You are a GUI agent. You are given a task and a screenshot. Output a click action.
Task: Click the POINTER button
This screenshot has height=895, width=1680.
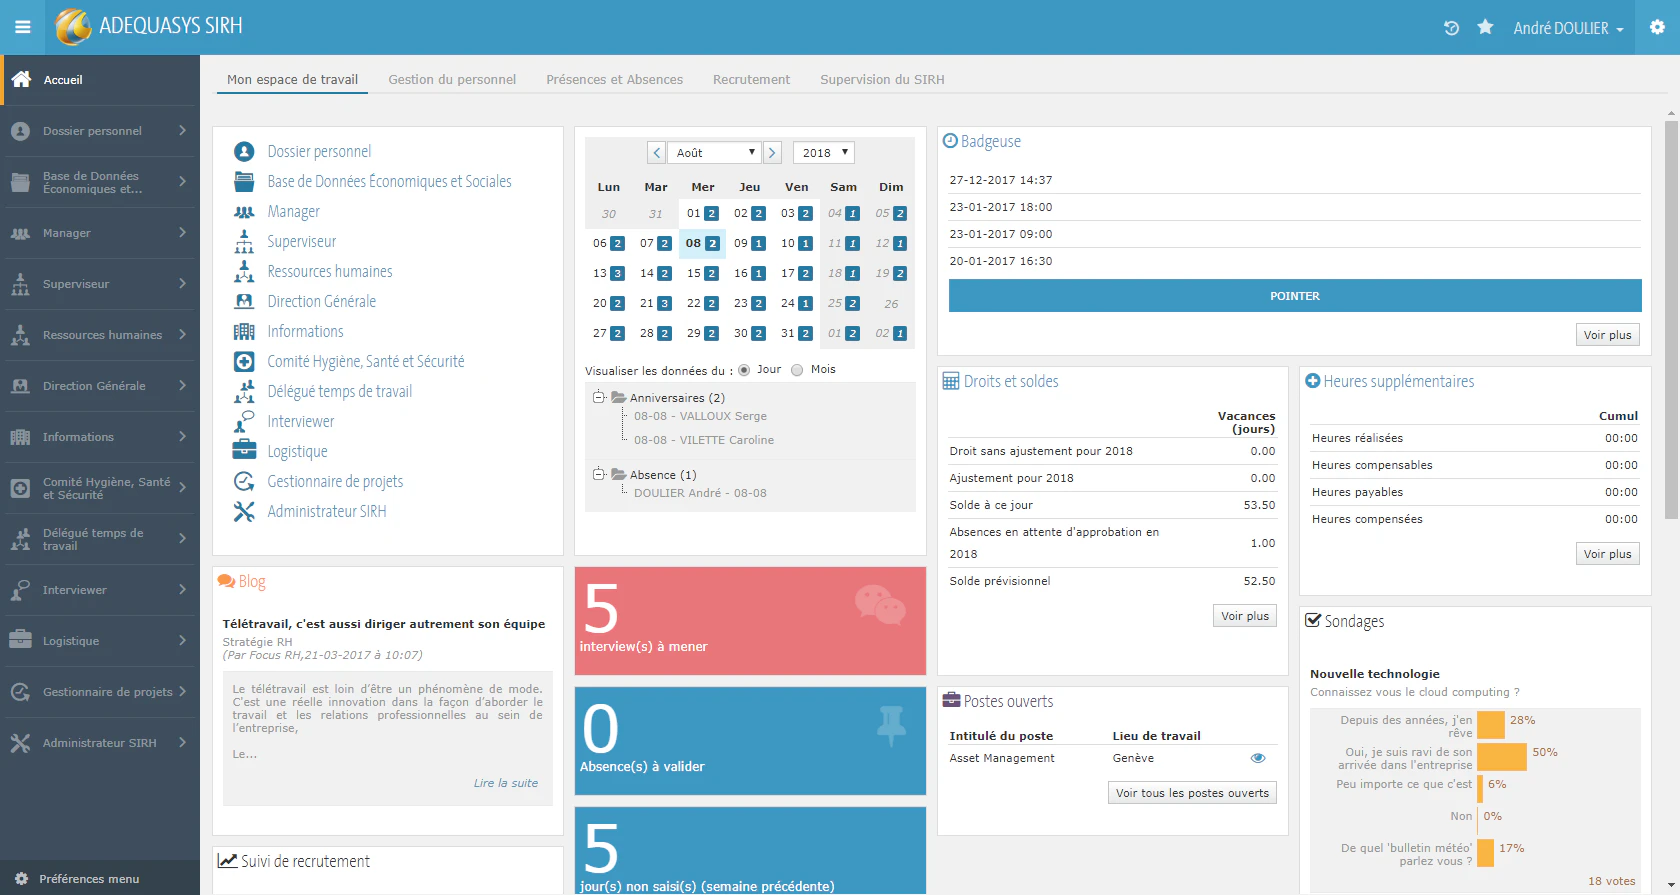[1295, 296]
